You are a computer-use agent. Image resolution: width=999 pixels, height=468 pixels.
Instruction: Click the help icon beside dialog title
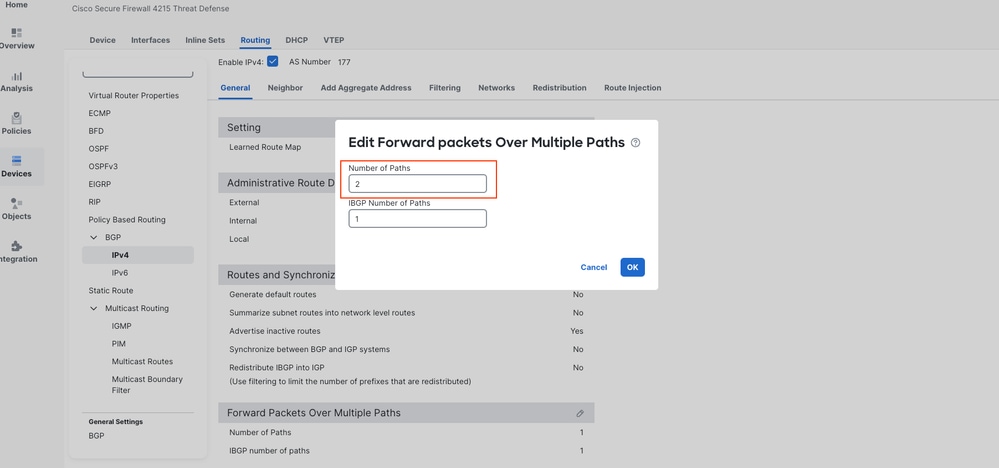click(635, 143)
